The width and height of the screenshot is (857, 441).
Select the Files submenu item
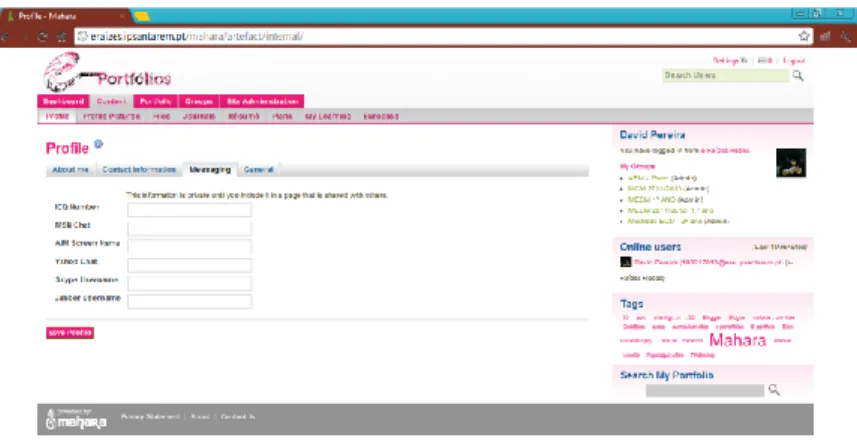(x=162, y=116)
